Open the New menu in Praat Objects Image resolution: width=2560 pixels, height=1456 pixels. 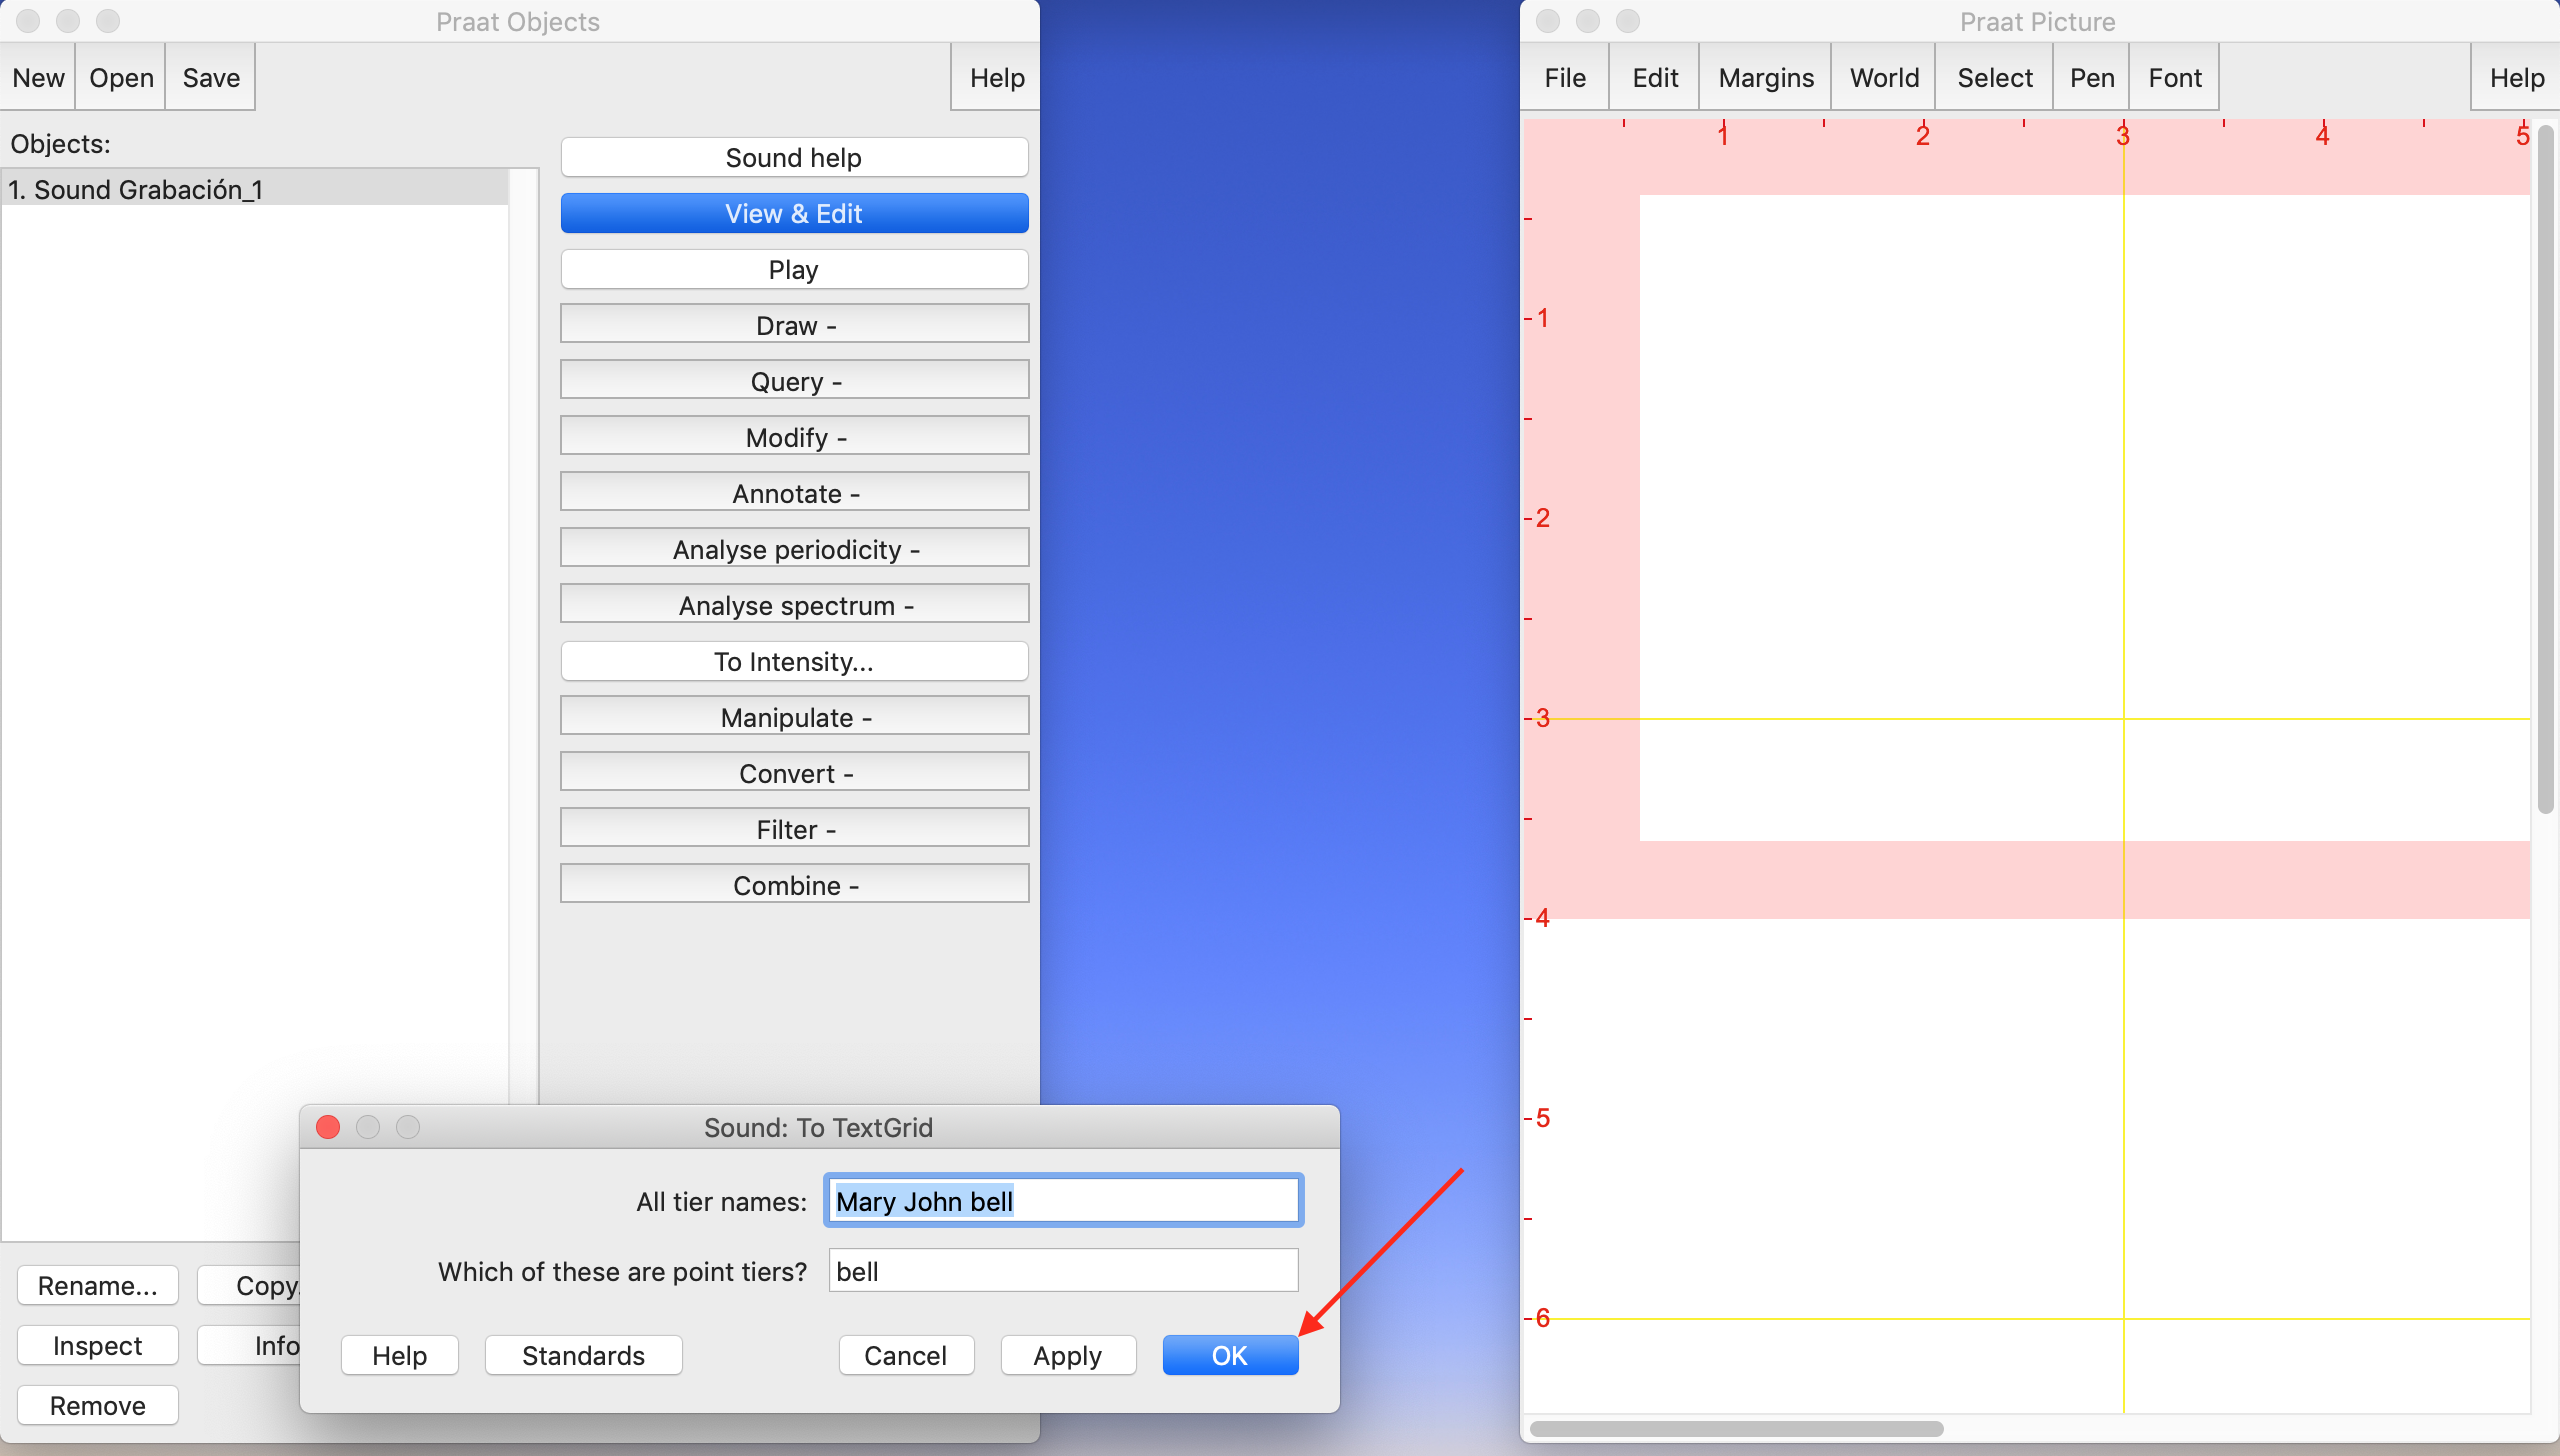click(38, 77)
